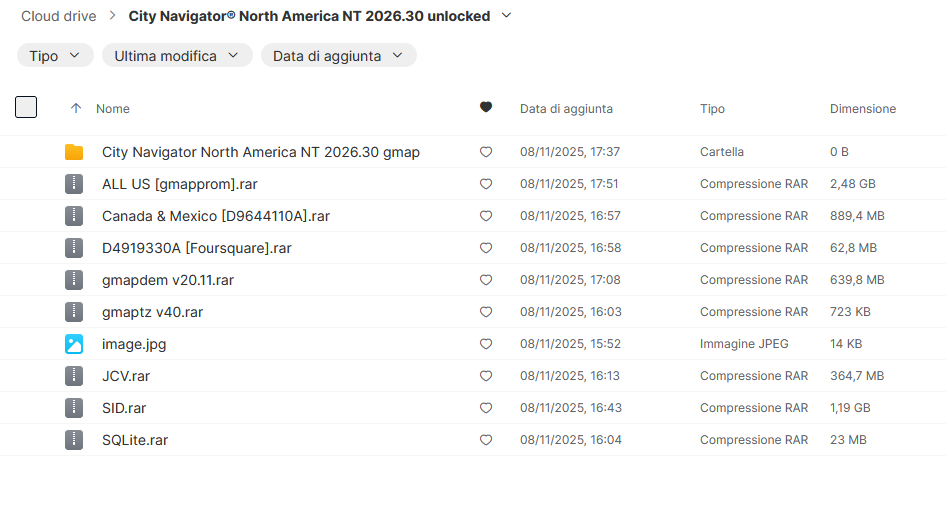Click the archive icon next to SQLite.rar
The width and height of the screenshot is (946, 520).
coord(74,440)
